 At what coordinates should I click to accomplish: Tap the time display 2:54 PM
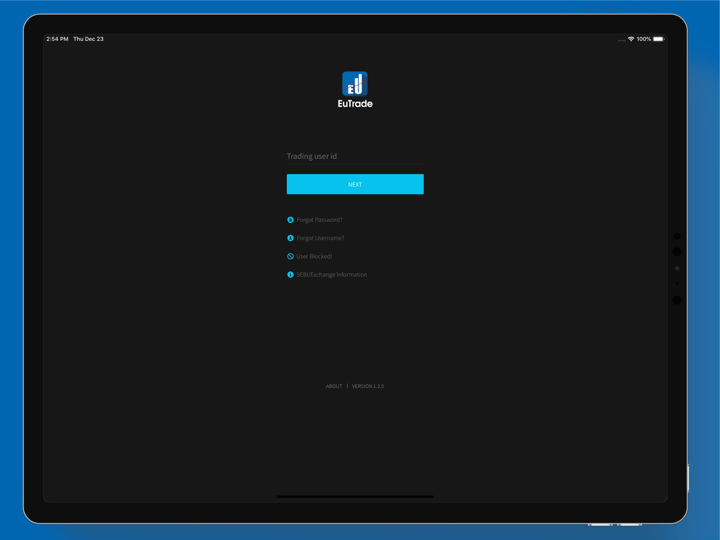pyautogui.click(x=57, y=39)
